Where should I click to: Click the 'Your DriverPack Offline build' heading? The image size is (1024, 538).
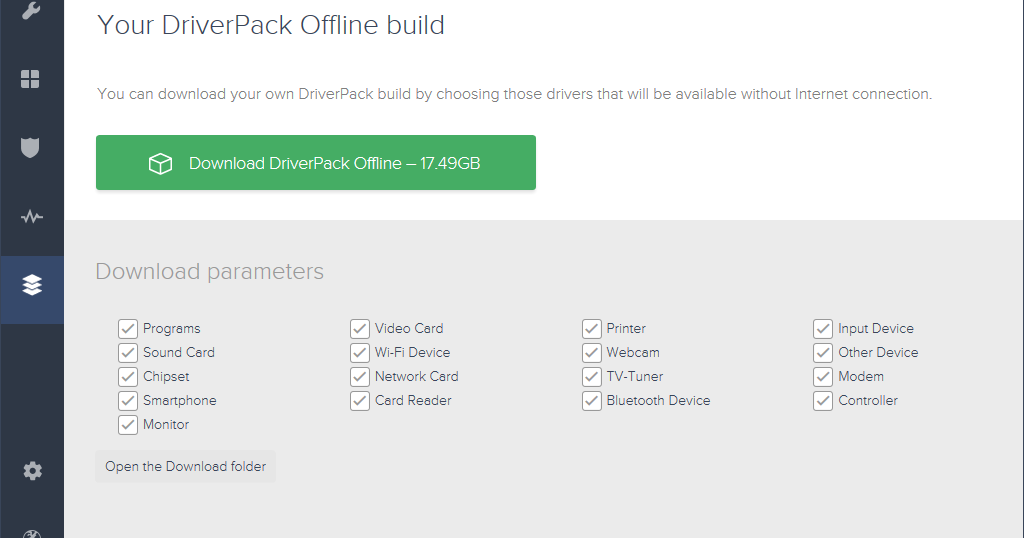pos(271,25)
